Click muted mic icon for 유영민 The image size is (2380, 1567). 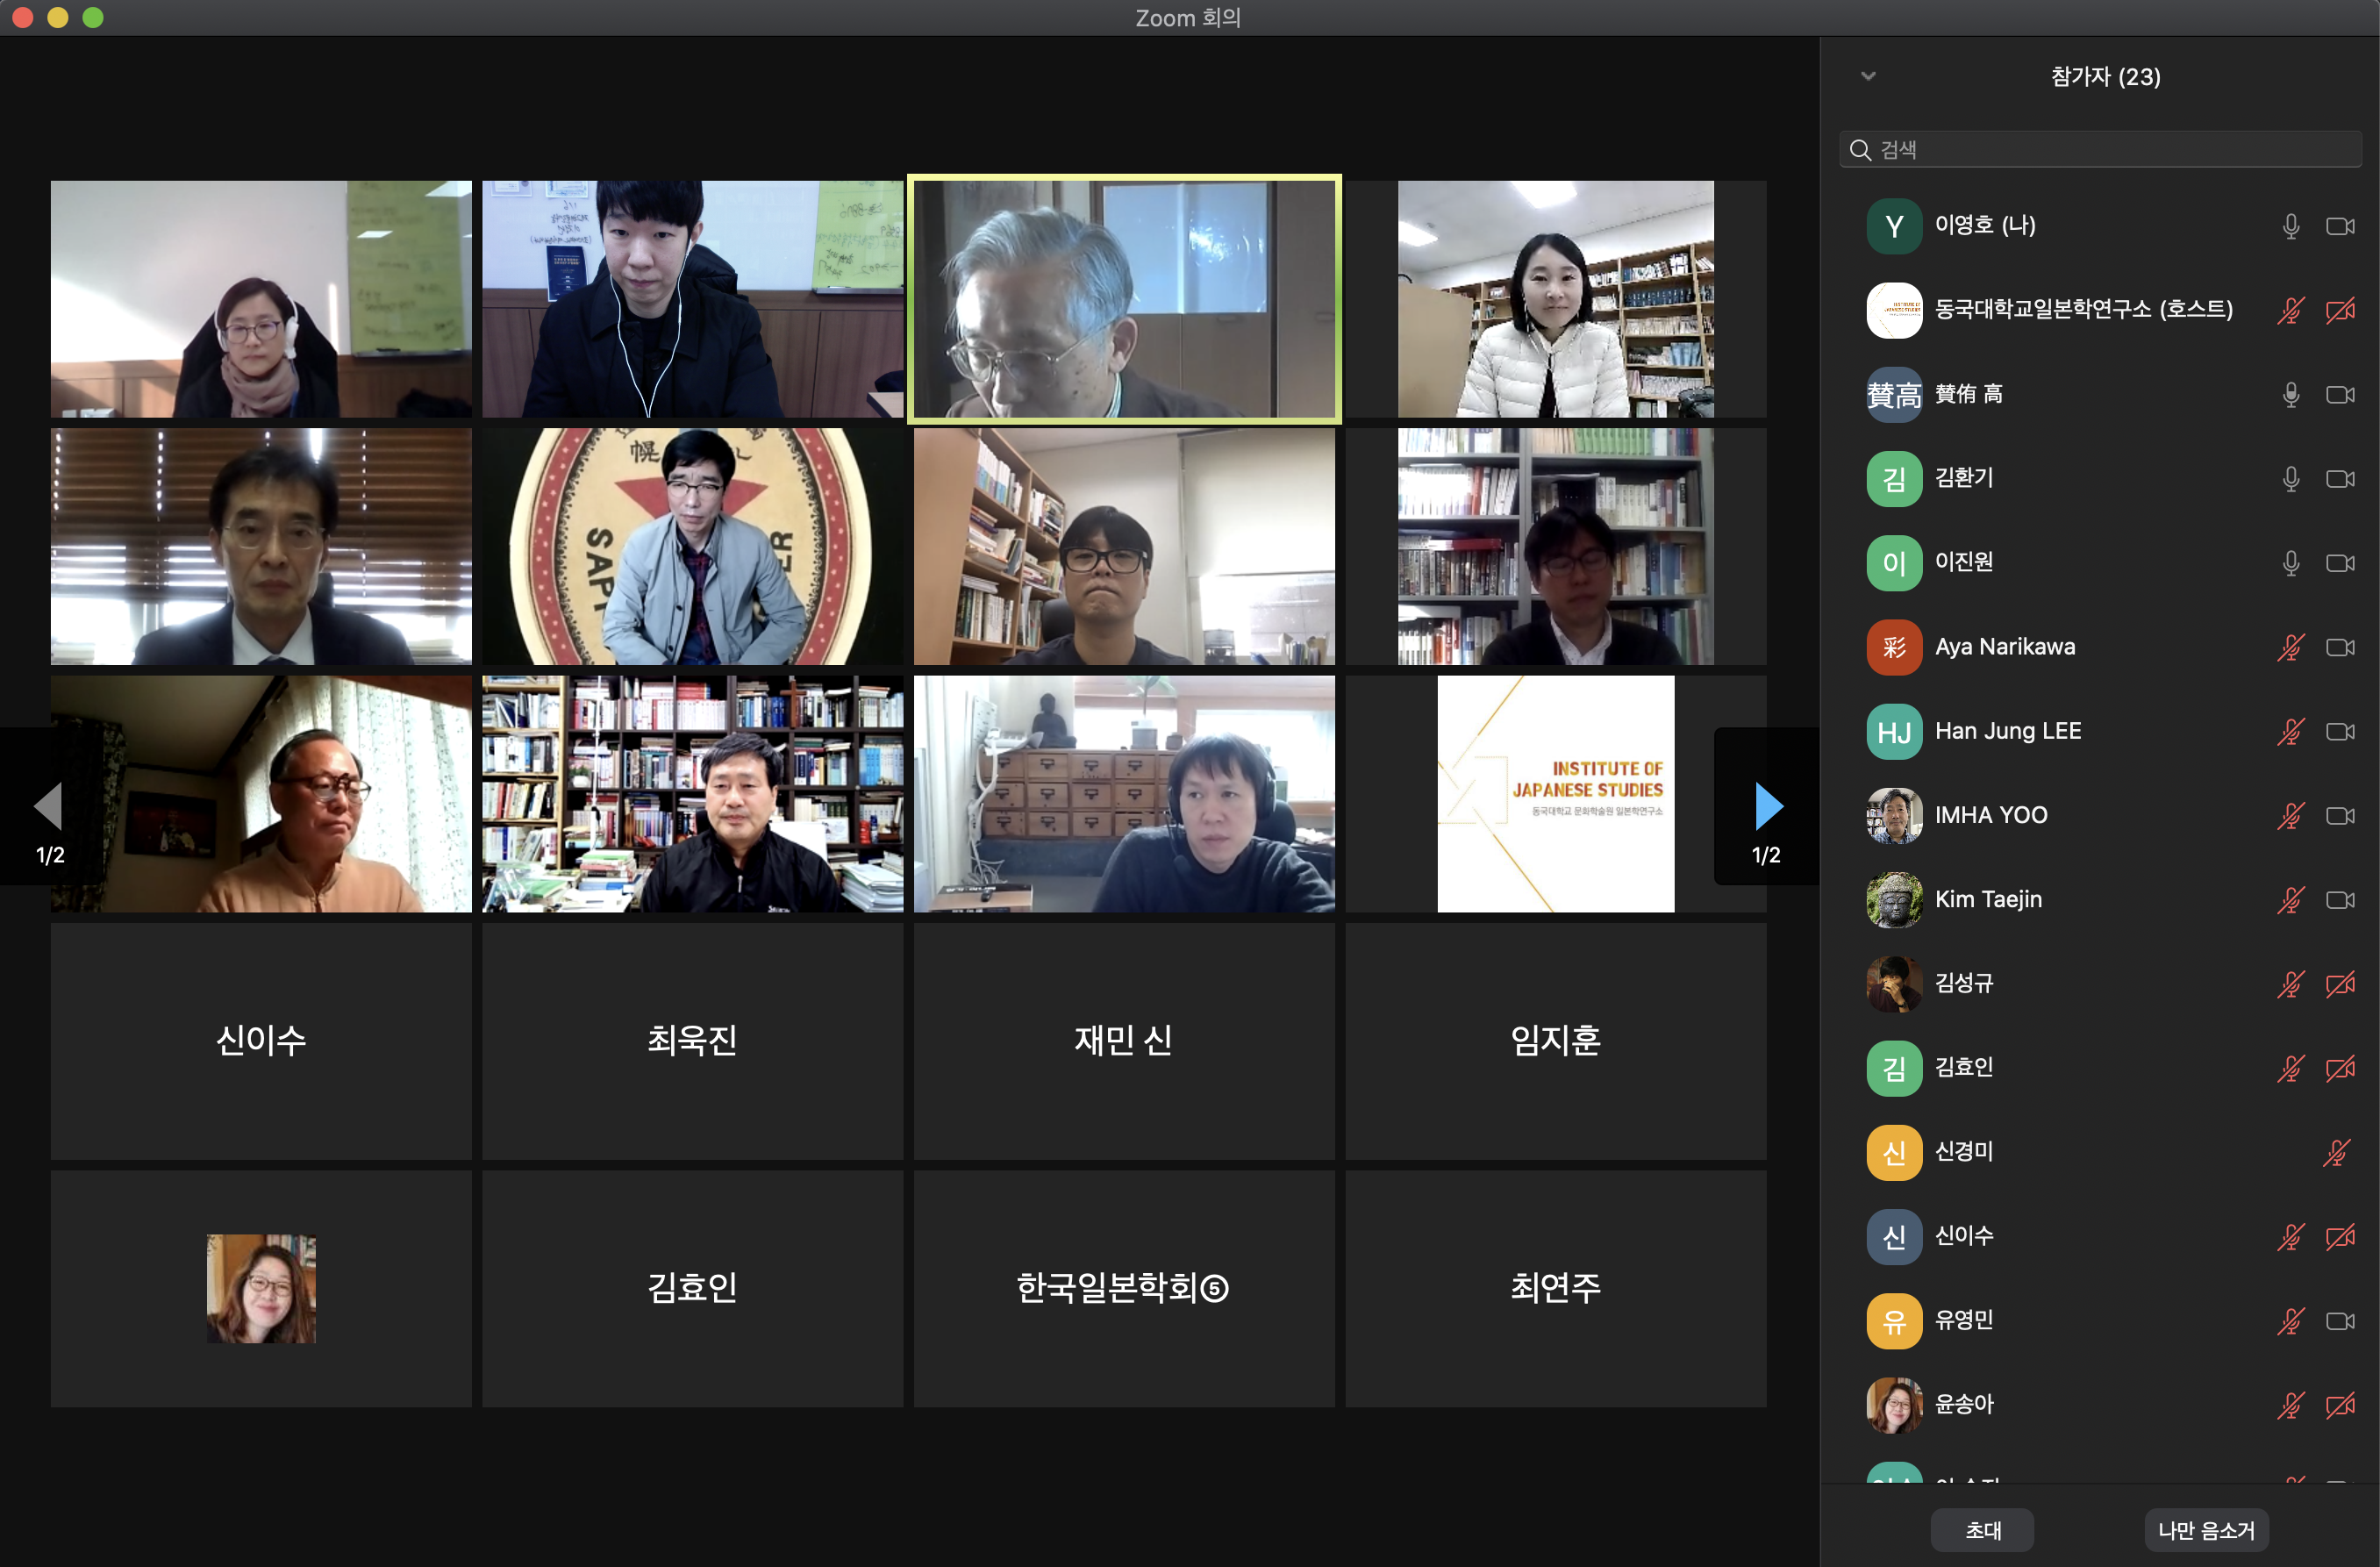click(x=2291, y=1321)
